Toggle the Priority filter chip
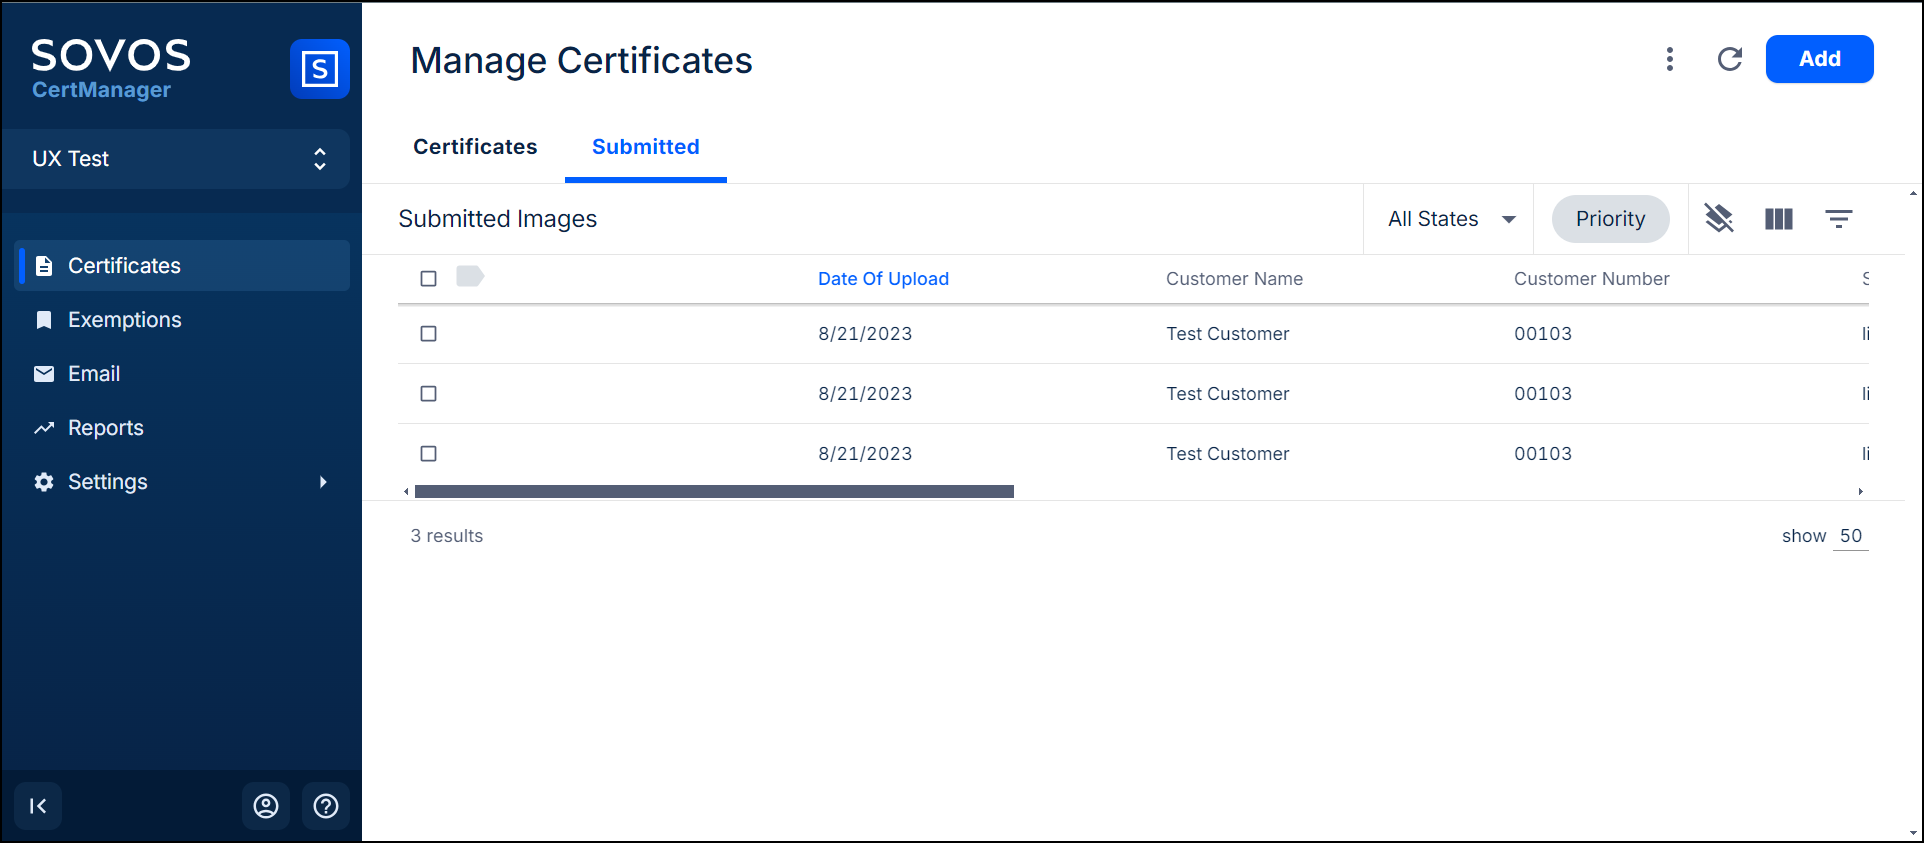 click(1610, 219)
